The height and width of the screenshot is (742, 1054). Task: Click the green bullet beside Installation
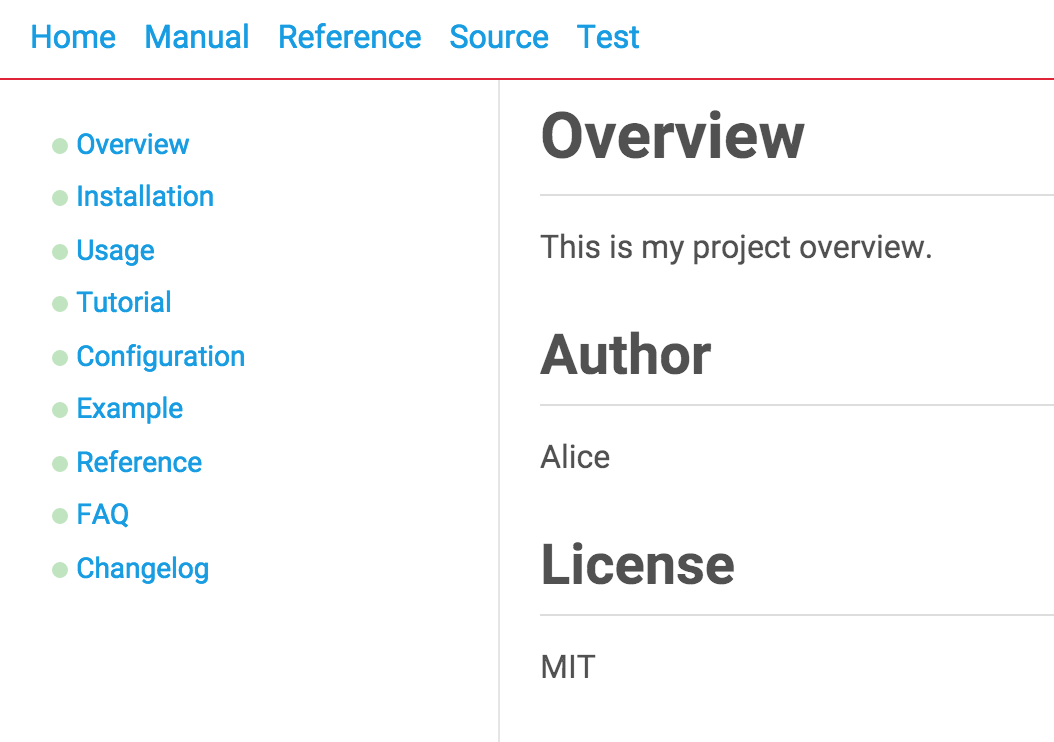[60, 198]
